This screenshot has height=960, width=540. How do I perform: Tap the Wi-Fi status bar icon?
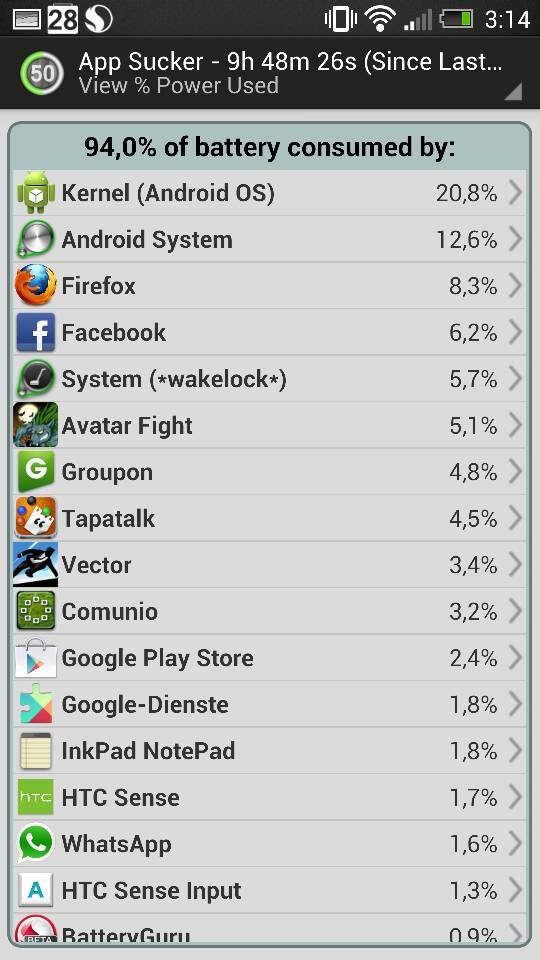380,18
